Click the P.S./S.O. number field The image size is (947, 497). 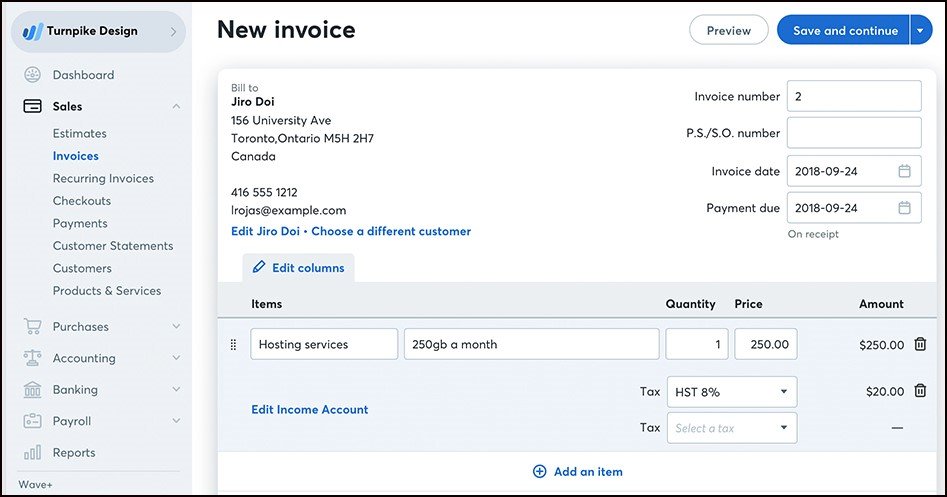[x=853, y=133]
